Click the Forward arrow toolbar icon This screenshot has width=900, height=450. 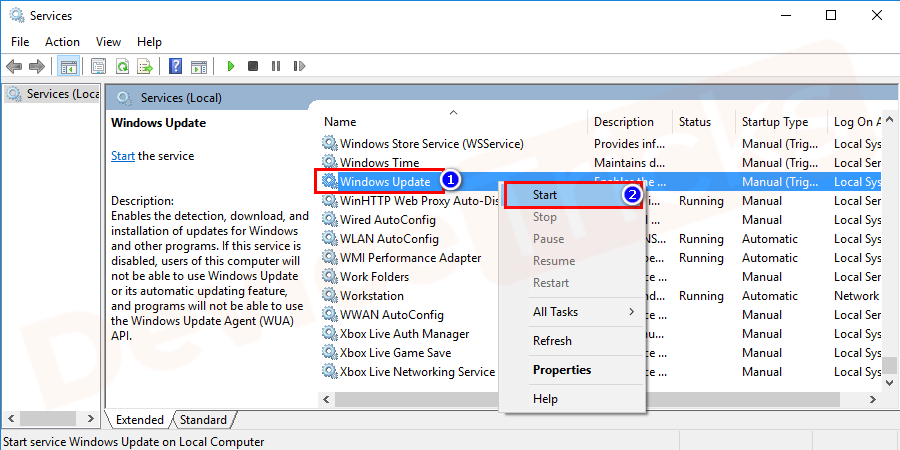[x=37, y=67]
